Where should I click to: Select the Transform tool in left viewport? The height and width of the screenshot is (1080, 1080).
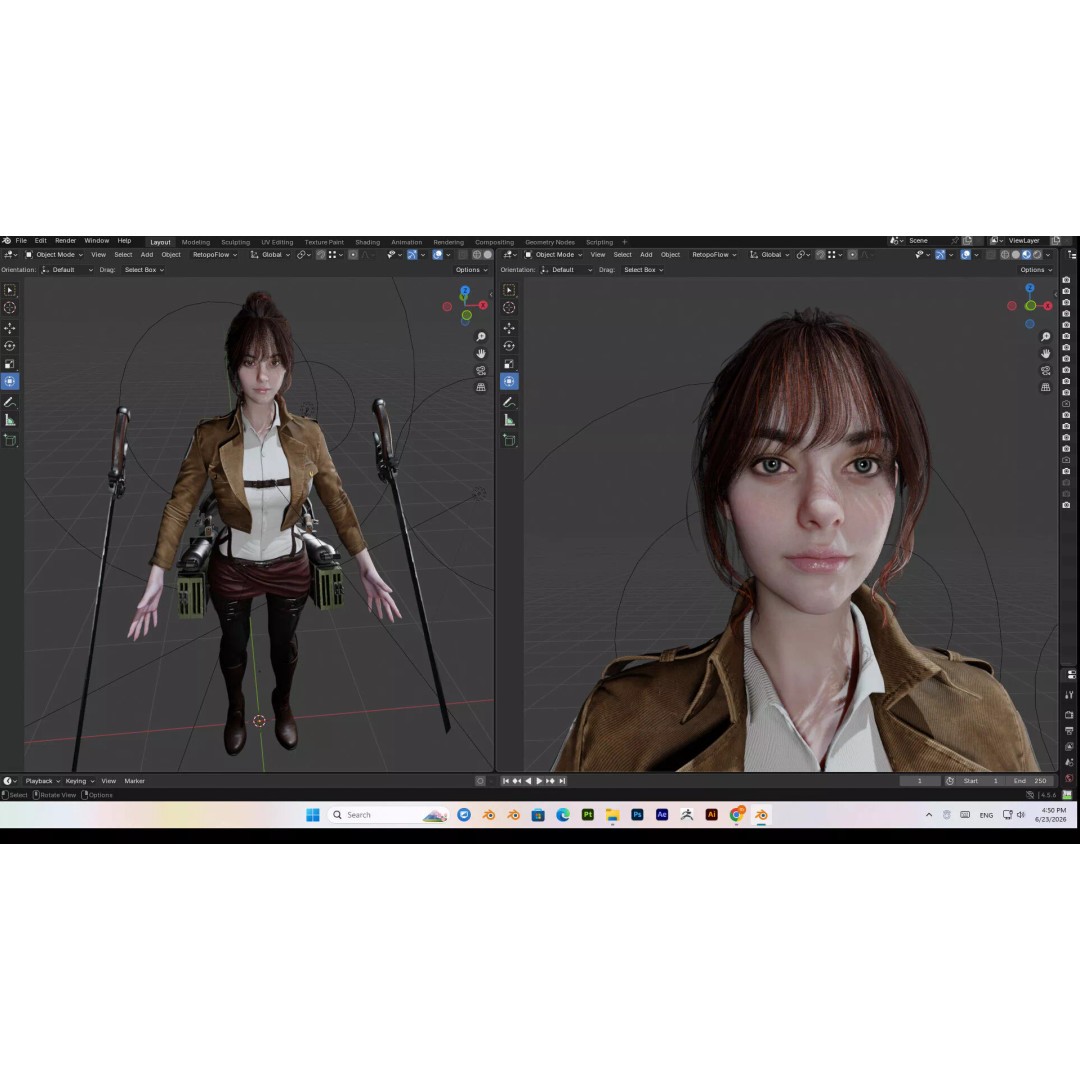[10, 381]
